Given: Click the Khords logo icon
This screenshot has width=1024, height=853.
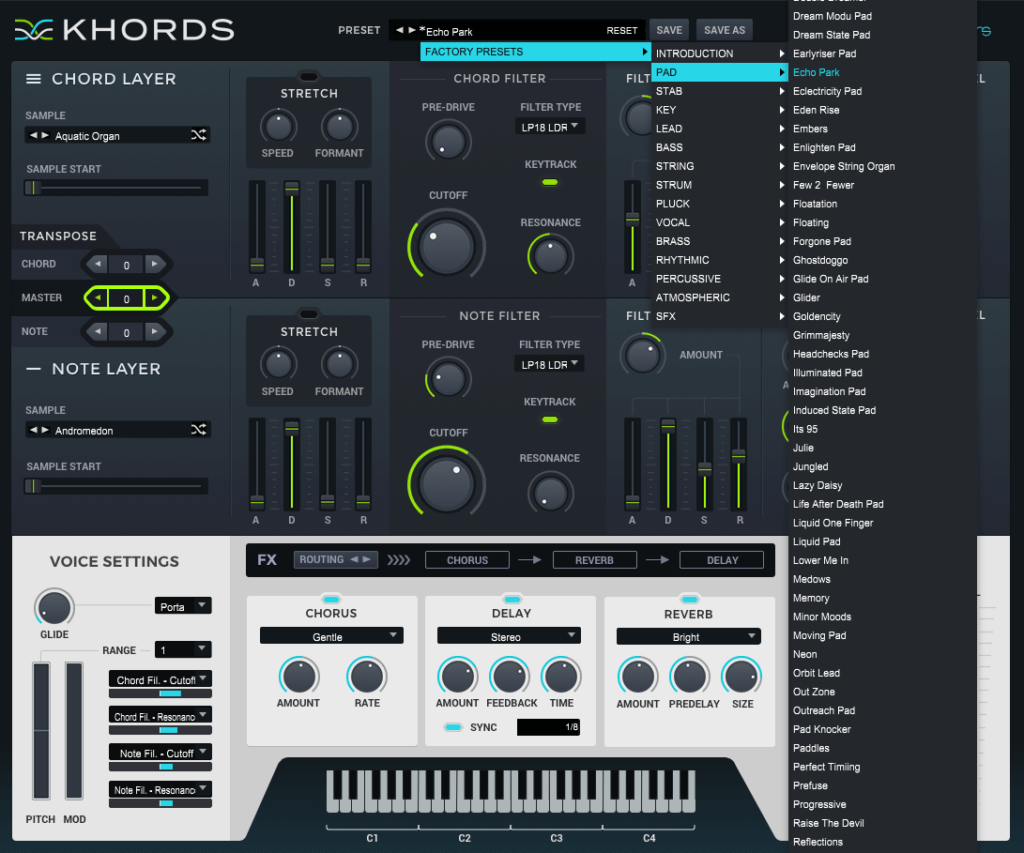Looking at the screenshot, I should pos(33,30).
